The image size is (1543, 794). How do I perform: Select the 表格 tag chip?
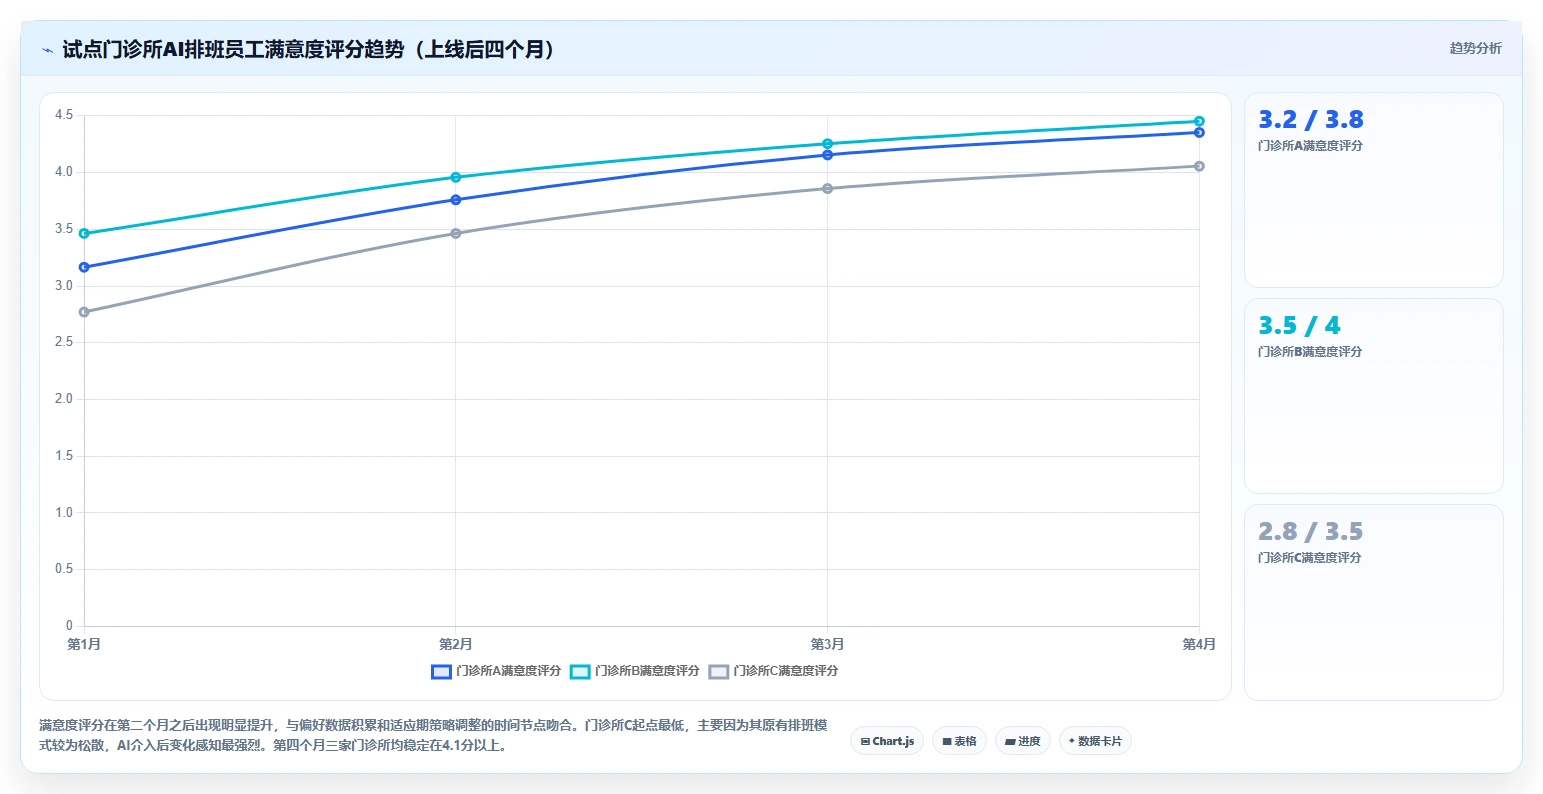pyautogui.click(x=959, y=741)
